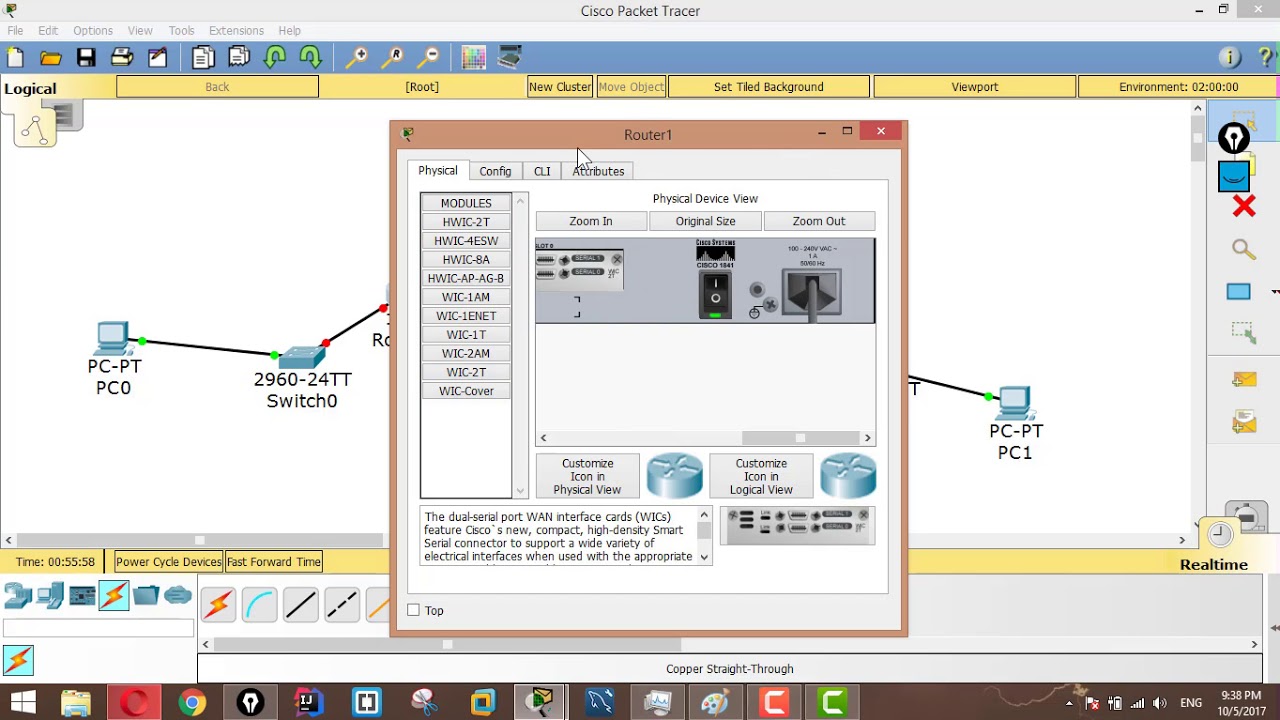This screenshot has width=1280, height=720.
Task: Click Set Tiled Background button
Action: tap(769, 87)
